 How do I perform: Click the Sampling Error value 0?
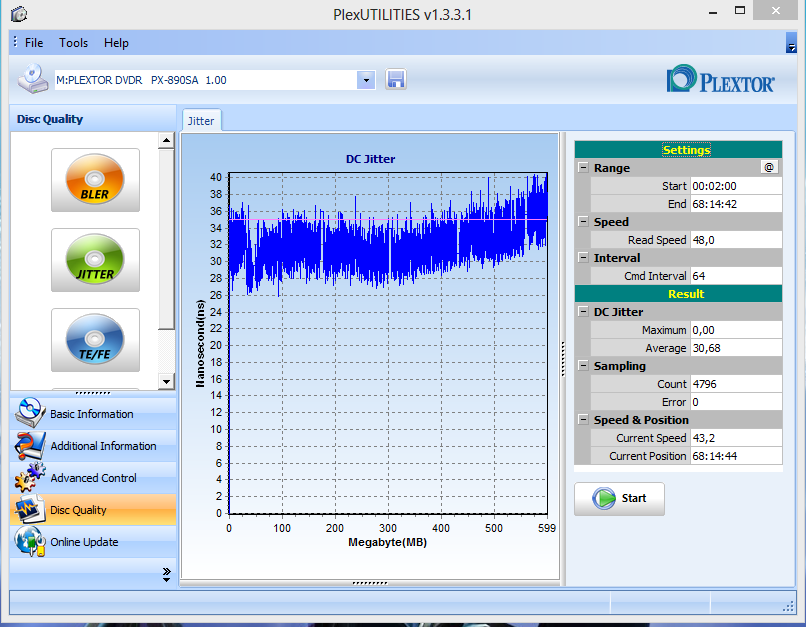tap(736, 402)
